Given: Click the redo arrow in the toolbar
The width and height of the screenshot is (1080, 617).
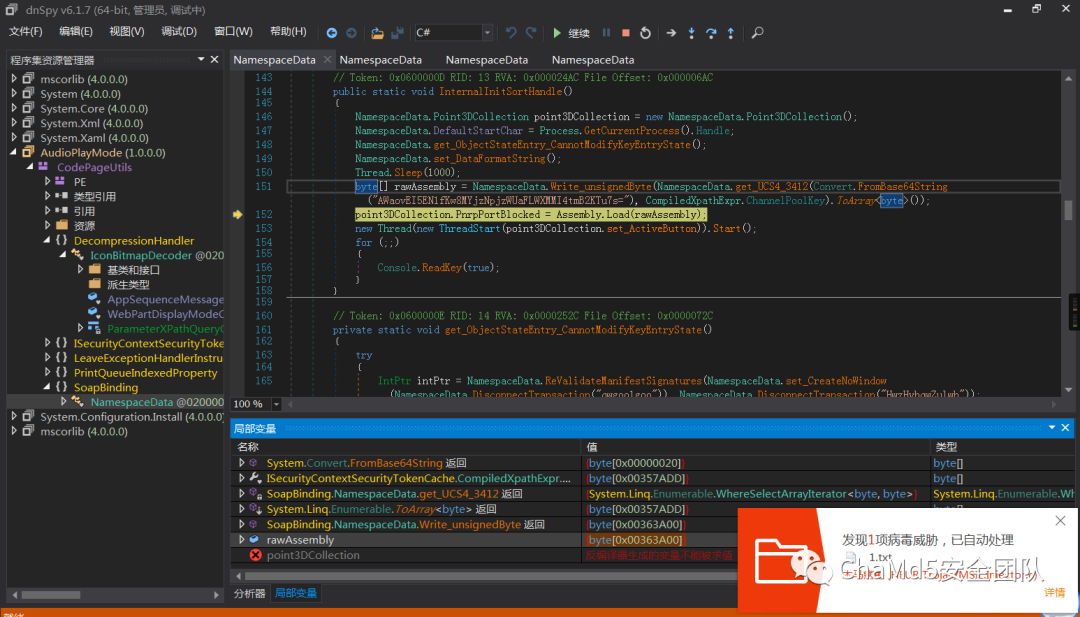Looking at the screenshot, I should click(530, 32).
